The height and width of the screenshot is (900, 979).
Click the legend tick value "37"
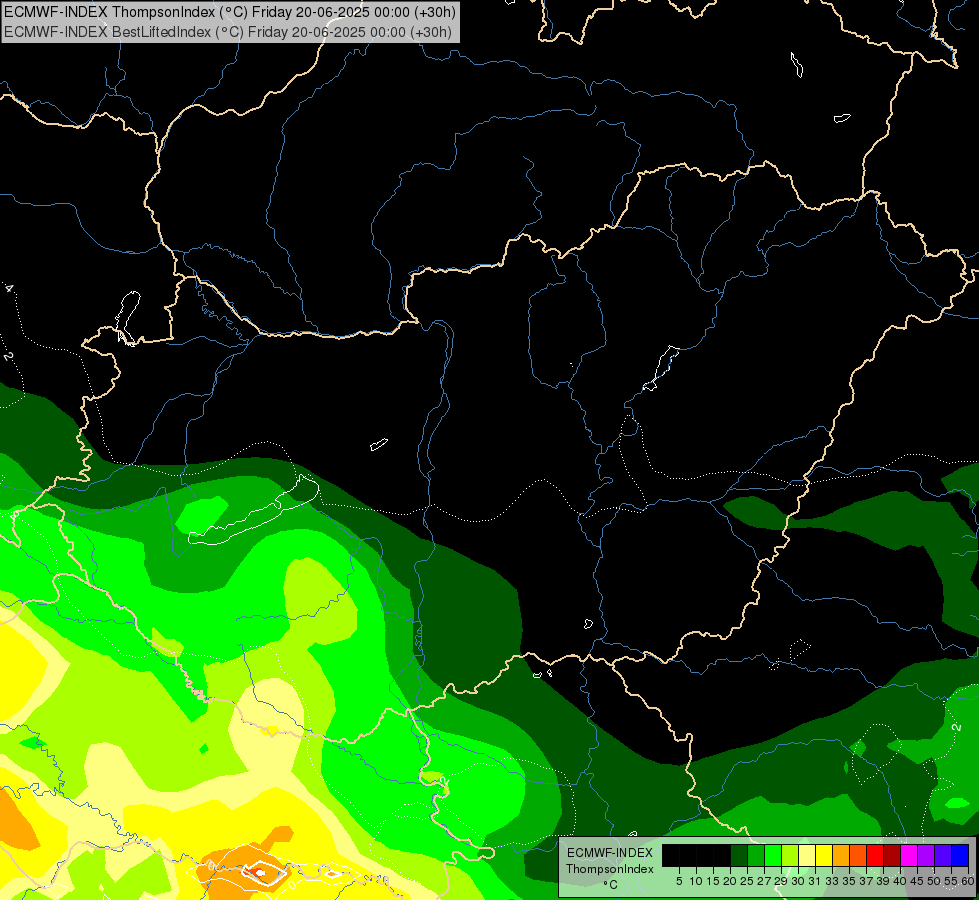click(866, 881)
